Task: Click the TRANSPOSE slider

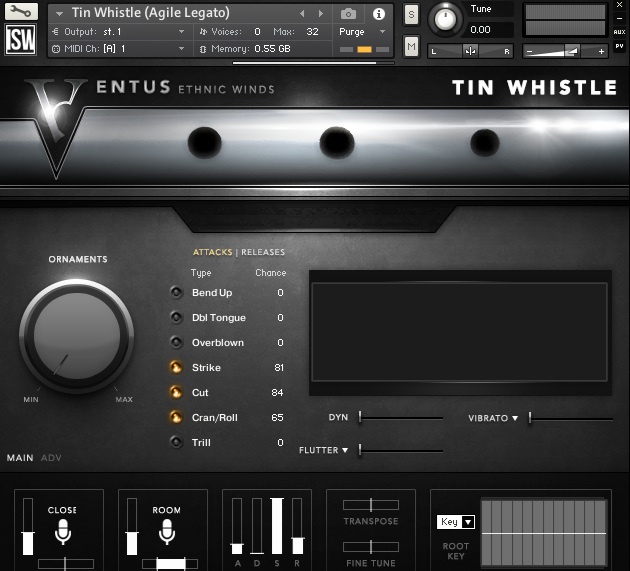Action: point(371,505)
